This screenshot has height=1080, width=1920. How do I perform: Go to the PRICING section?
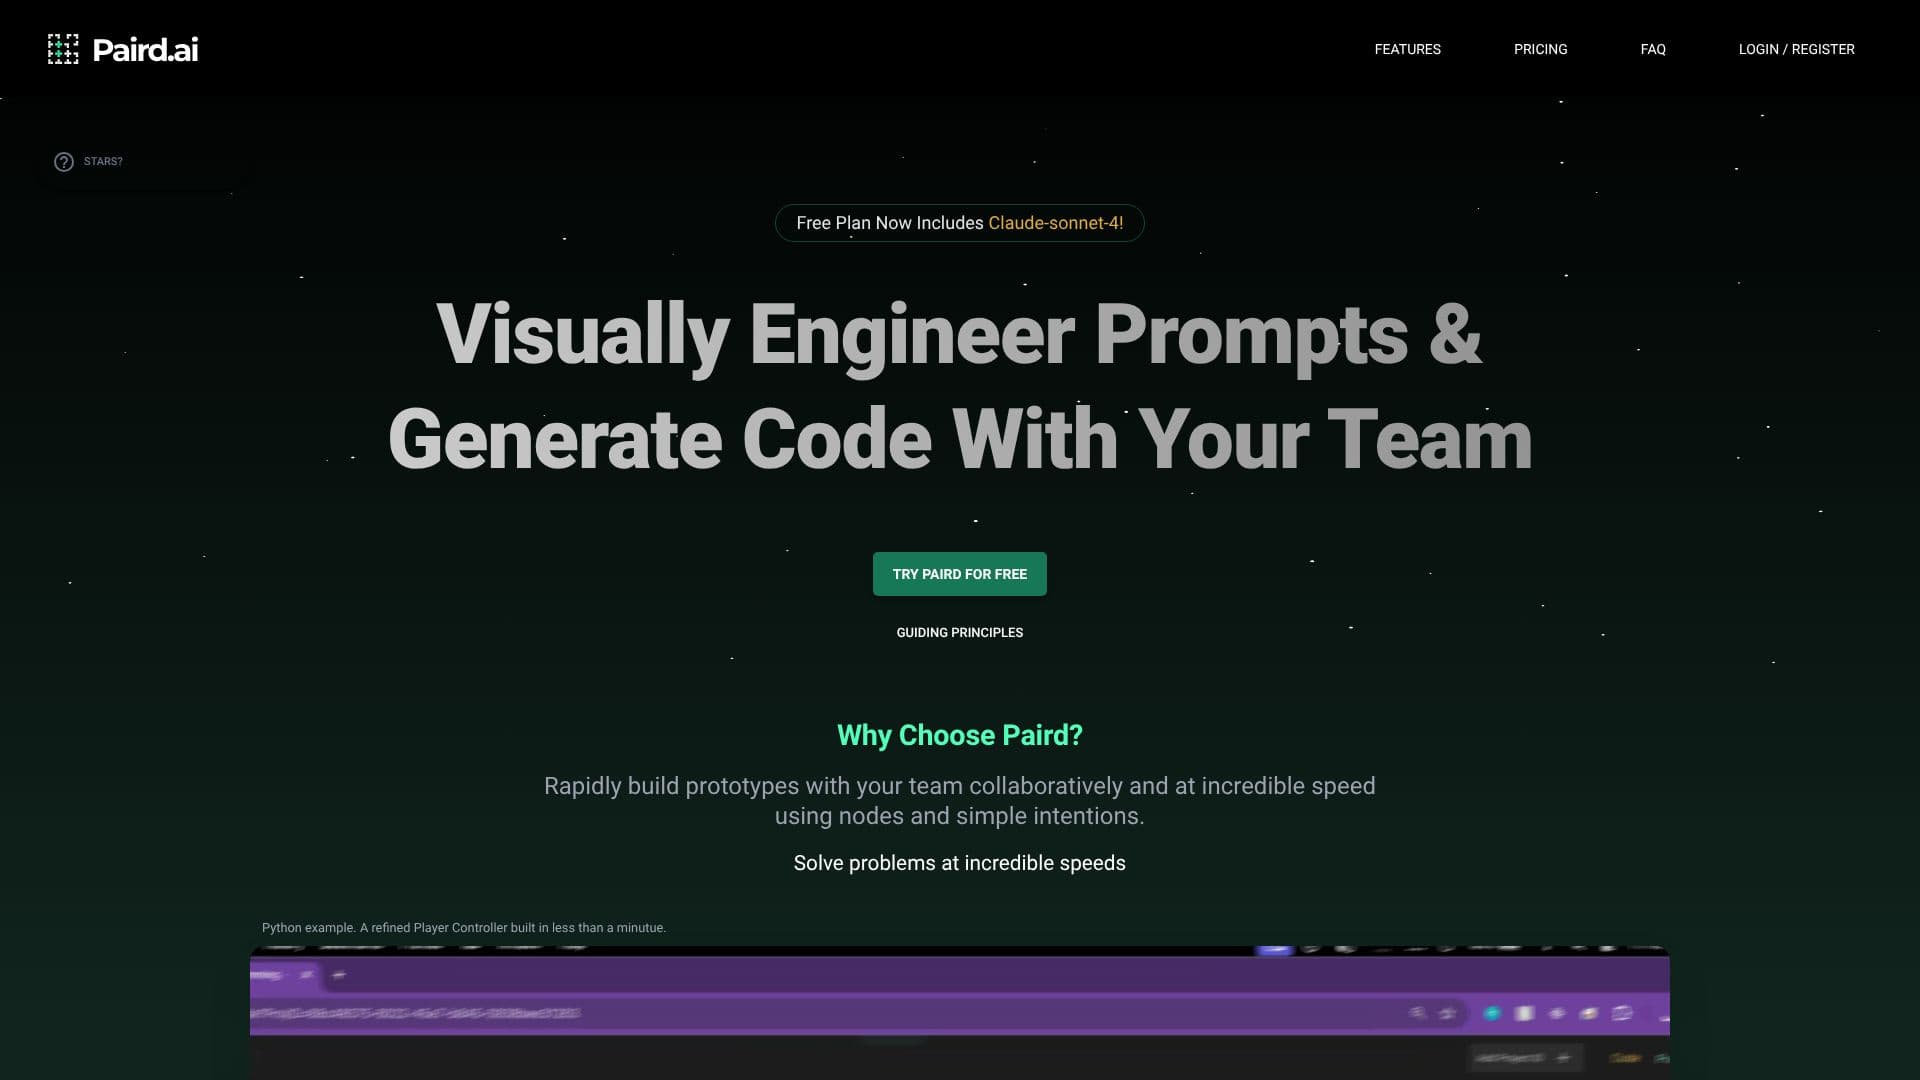click(1540, 49)
